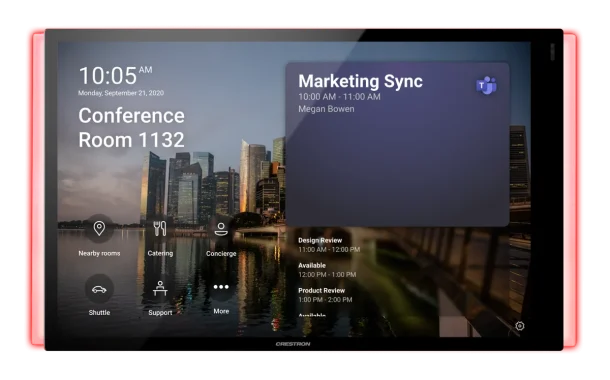Image resolution: width=610 pixels, height=380 pixels.
Task: Select the Marketing Sync meeting card
Action: pyautogui.click(x=397, y=145)
